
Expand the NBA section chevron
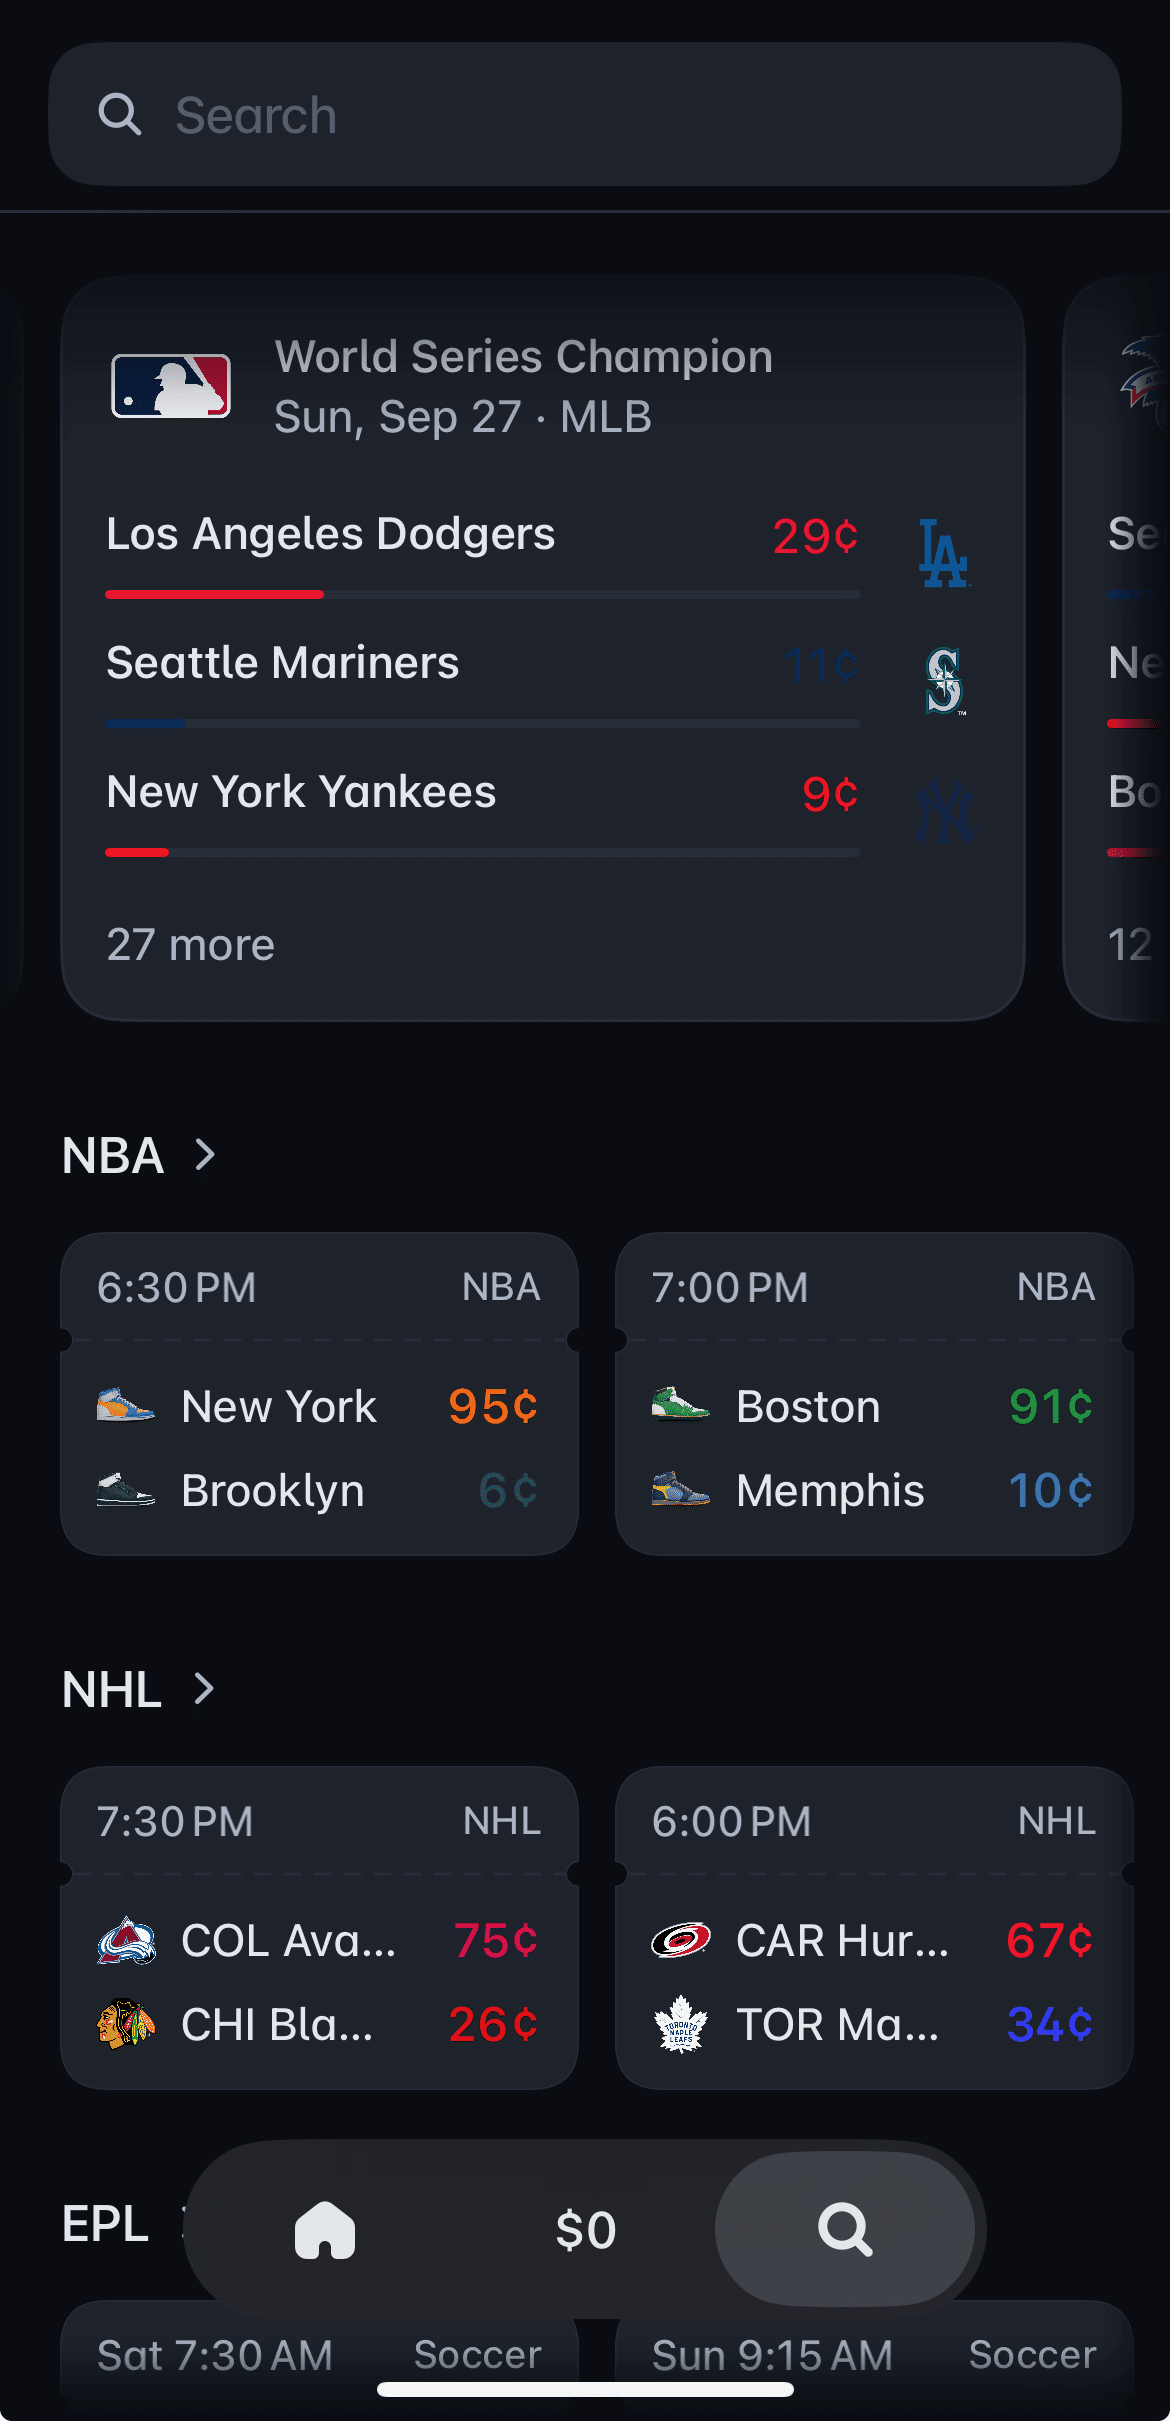point(205,1155)
